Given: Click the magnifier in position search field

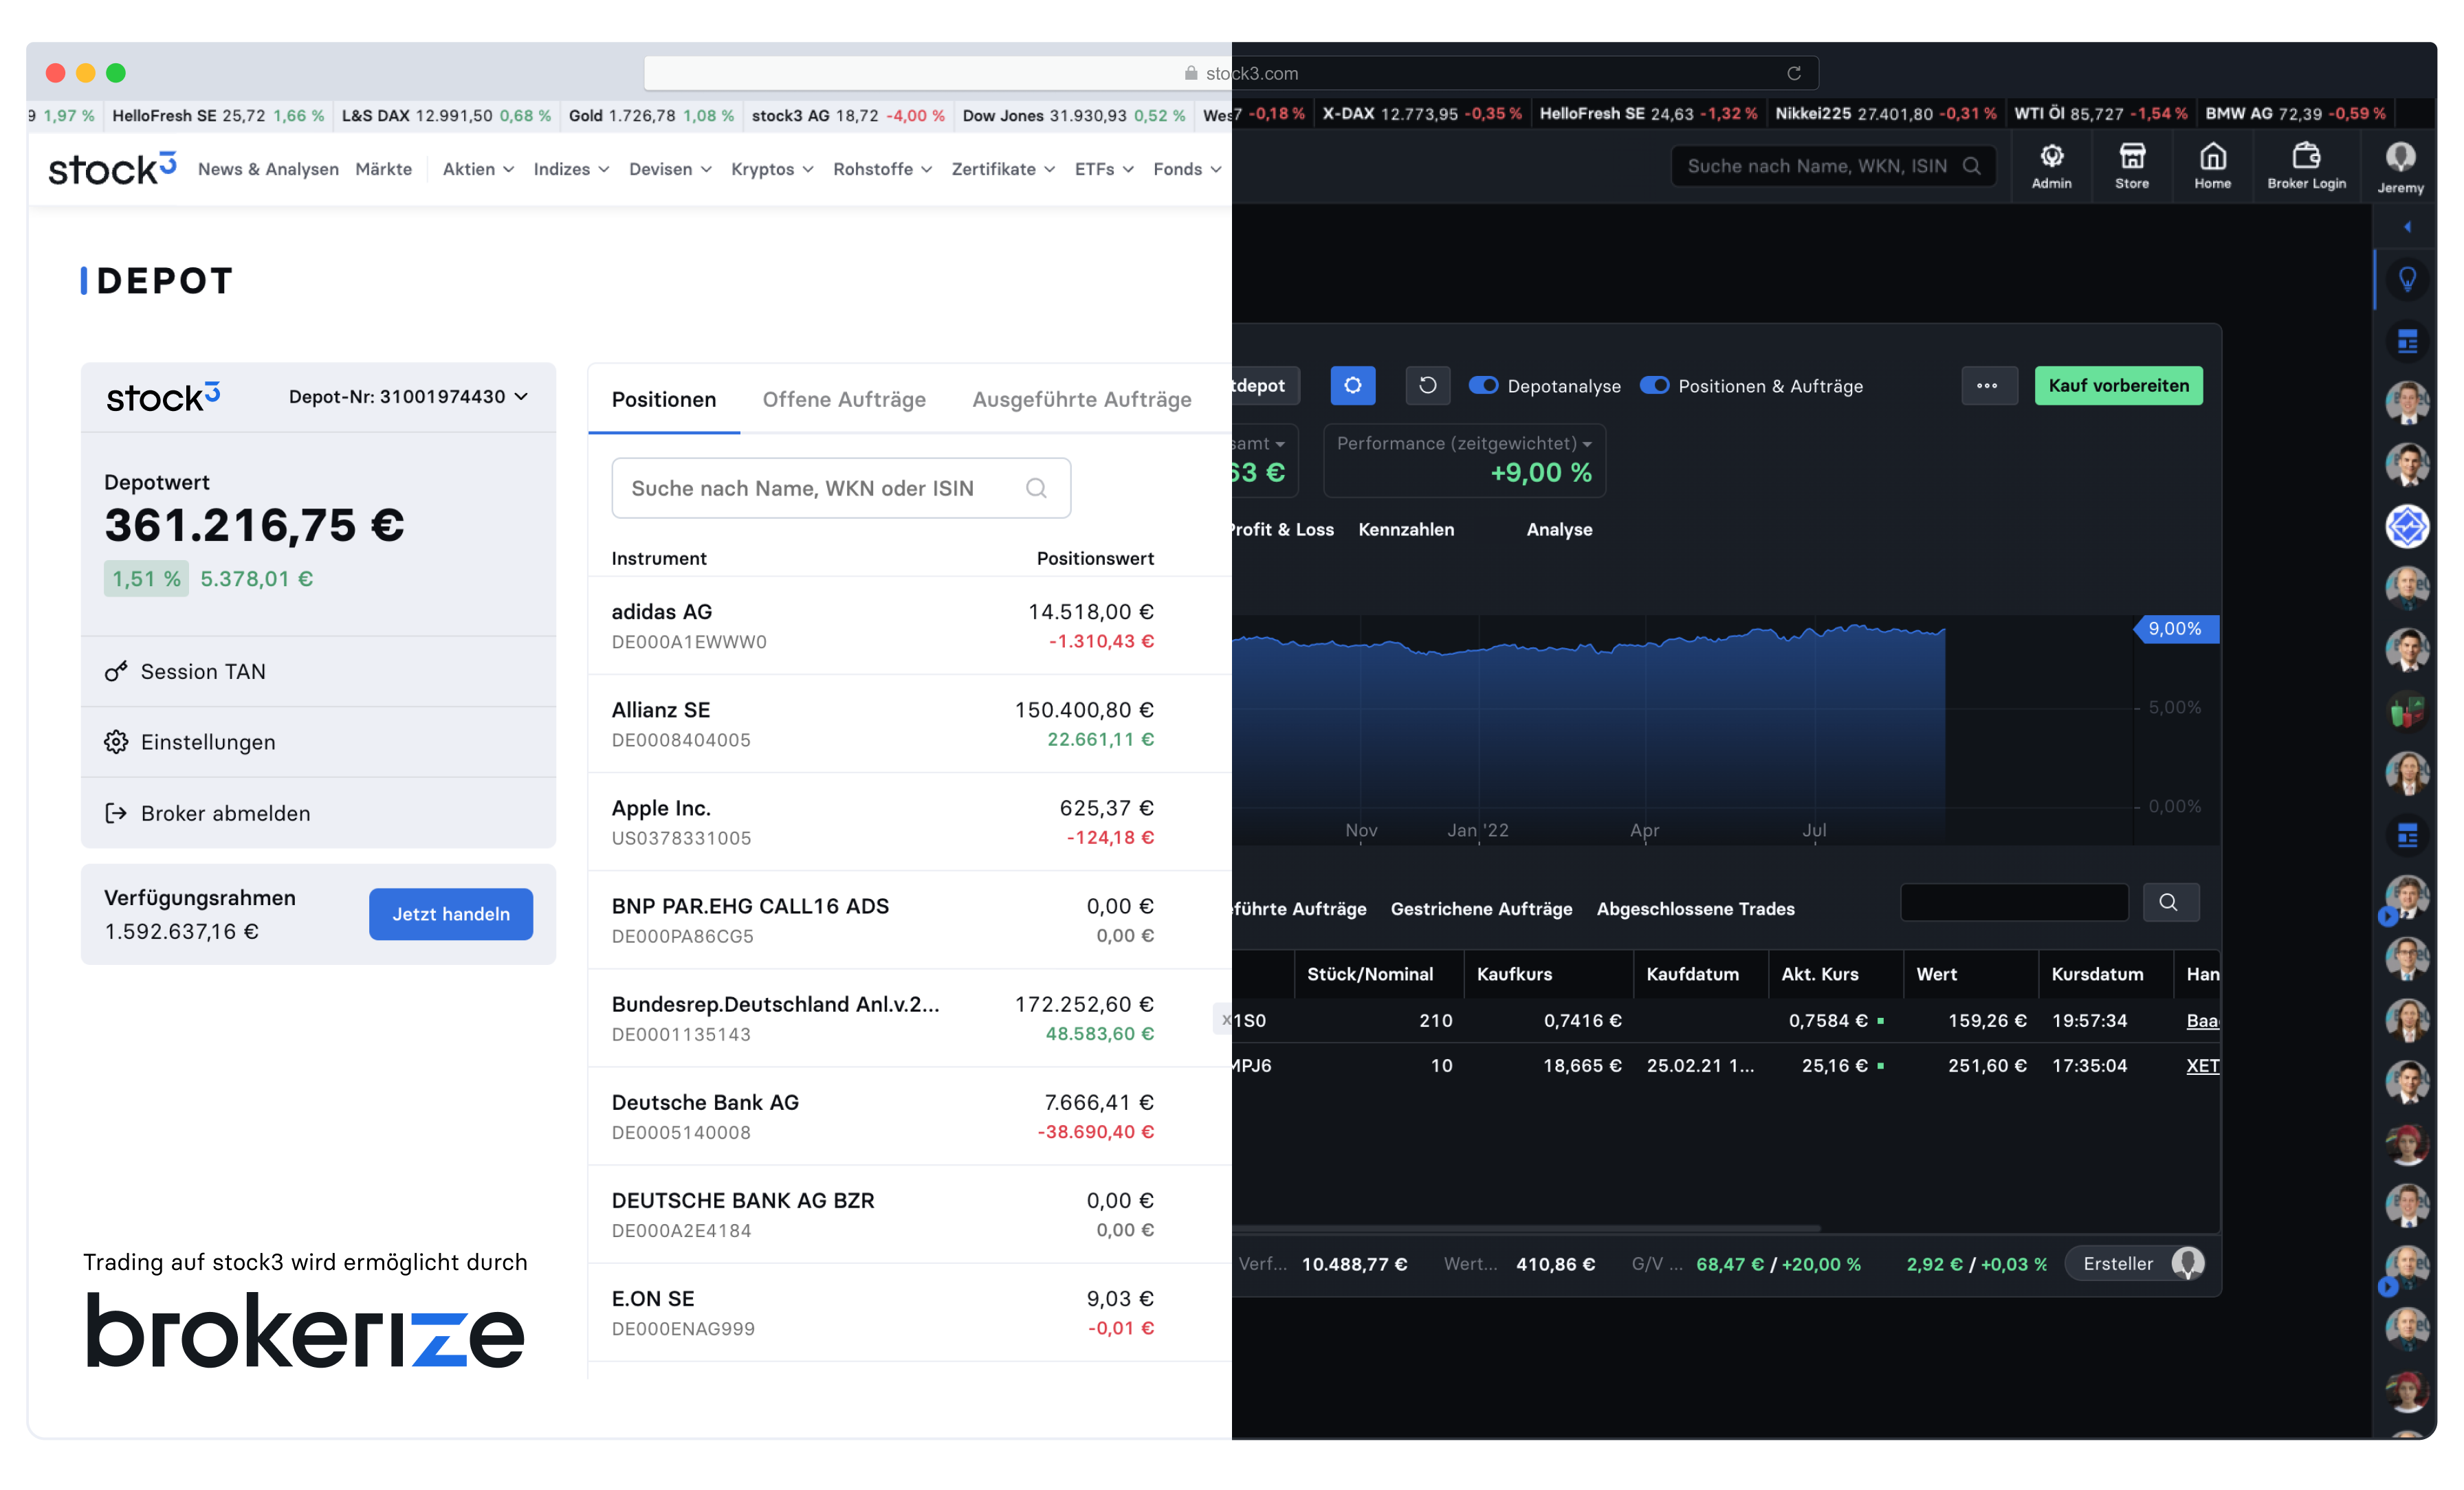Looking at the screenshot, I should coord(1036,488).
